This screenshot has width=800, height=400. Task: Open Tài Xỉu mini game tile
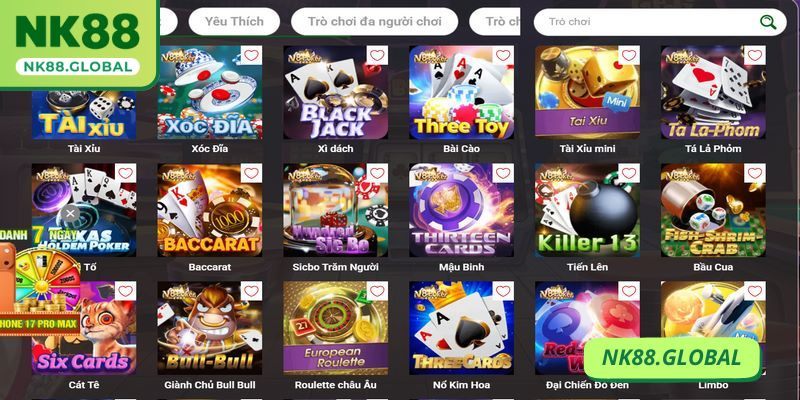(x=587, y=92)
